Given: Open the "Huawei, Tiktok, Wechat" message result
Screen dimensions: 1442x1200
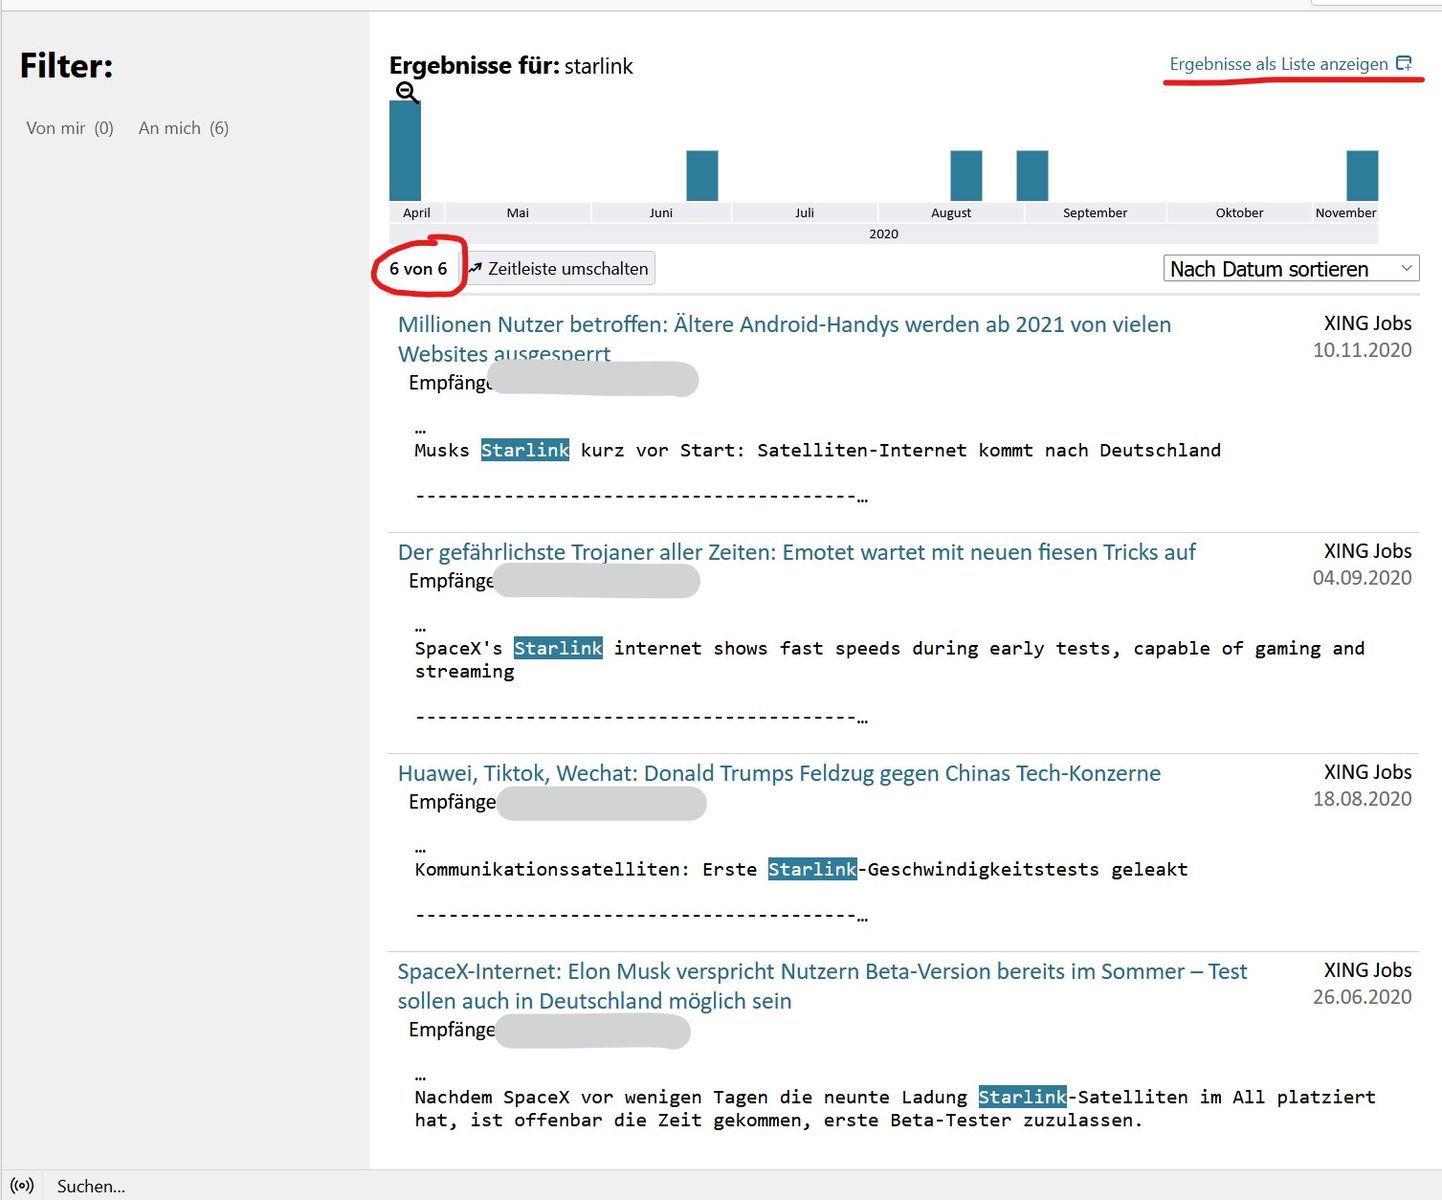Looking at the screenshot, I should point(779,774).
